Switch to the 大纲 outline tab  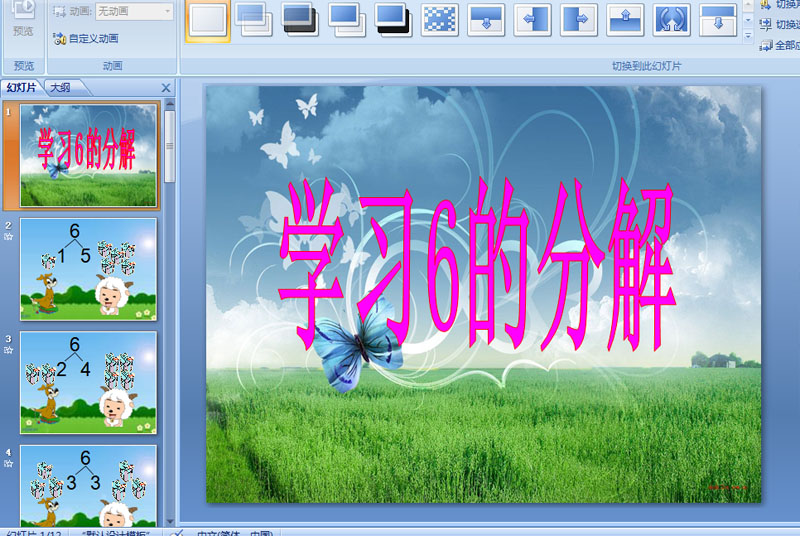pyautogui.click(x=60, y=88)
